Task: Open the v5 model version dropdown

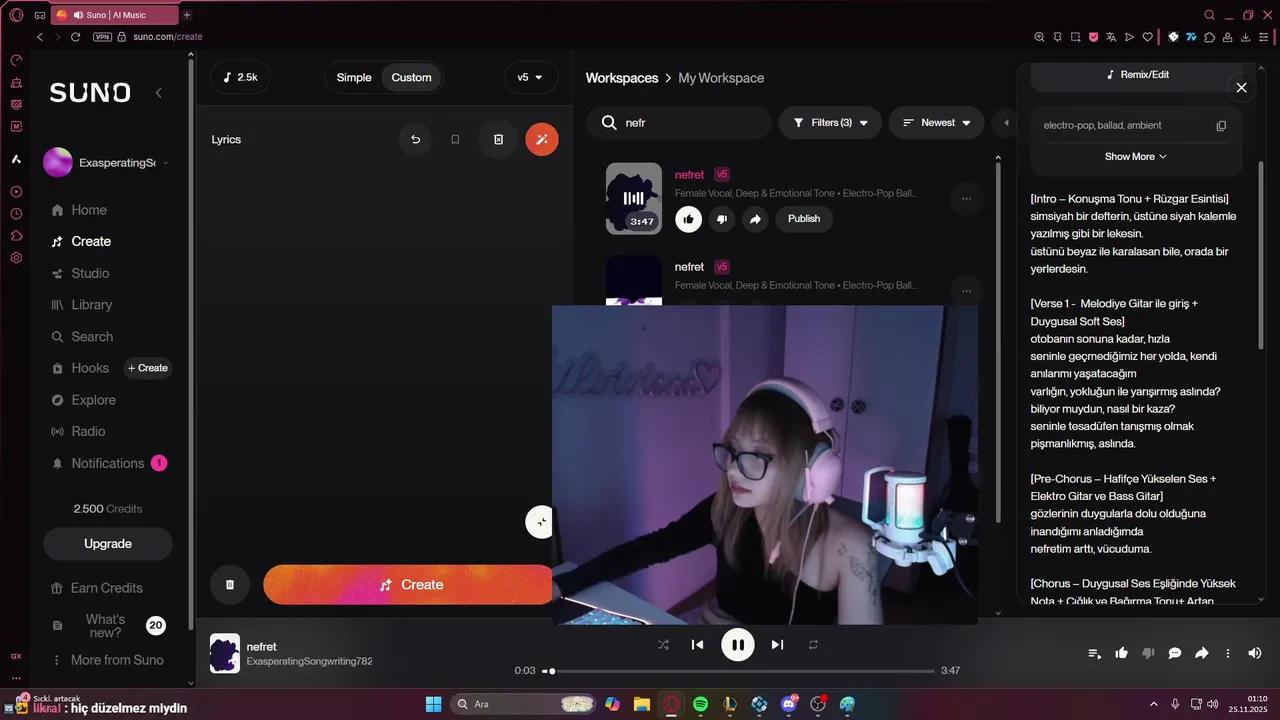Action: [x=530, y=77]
